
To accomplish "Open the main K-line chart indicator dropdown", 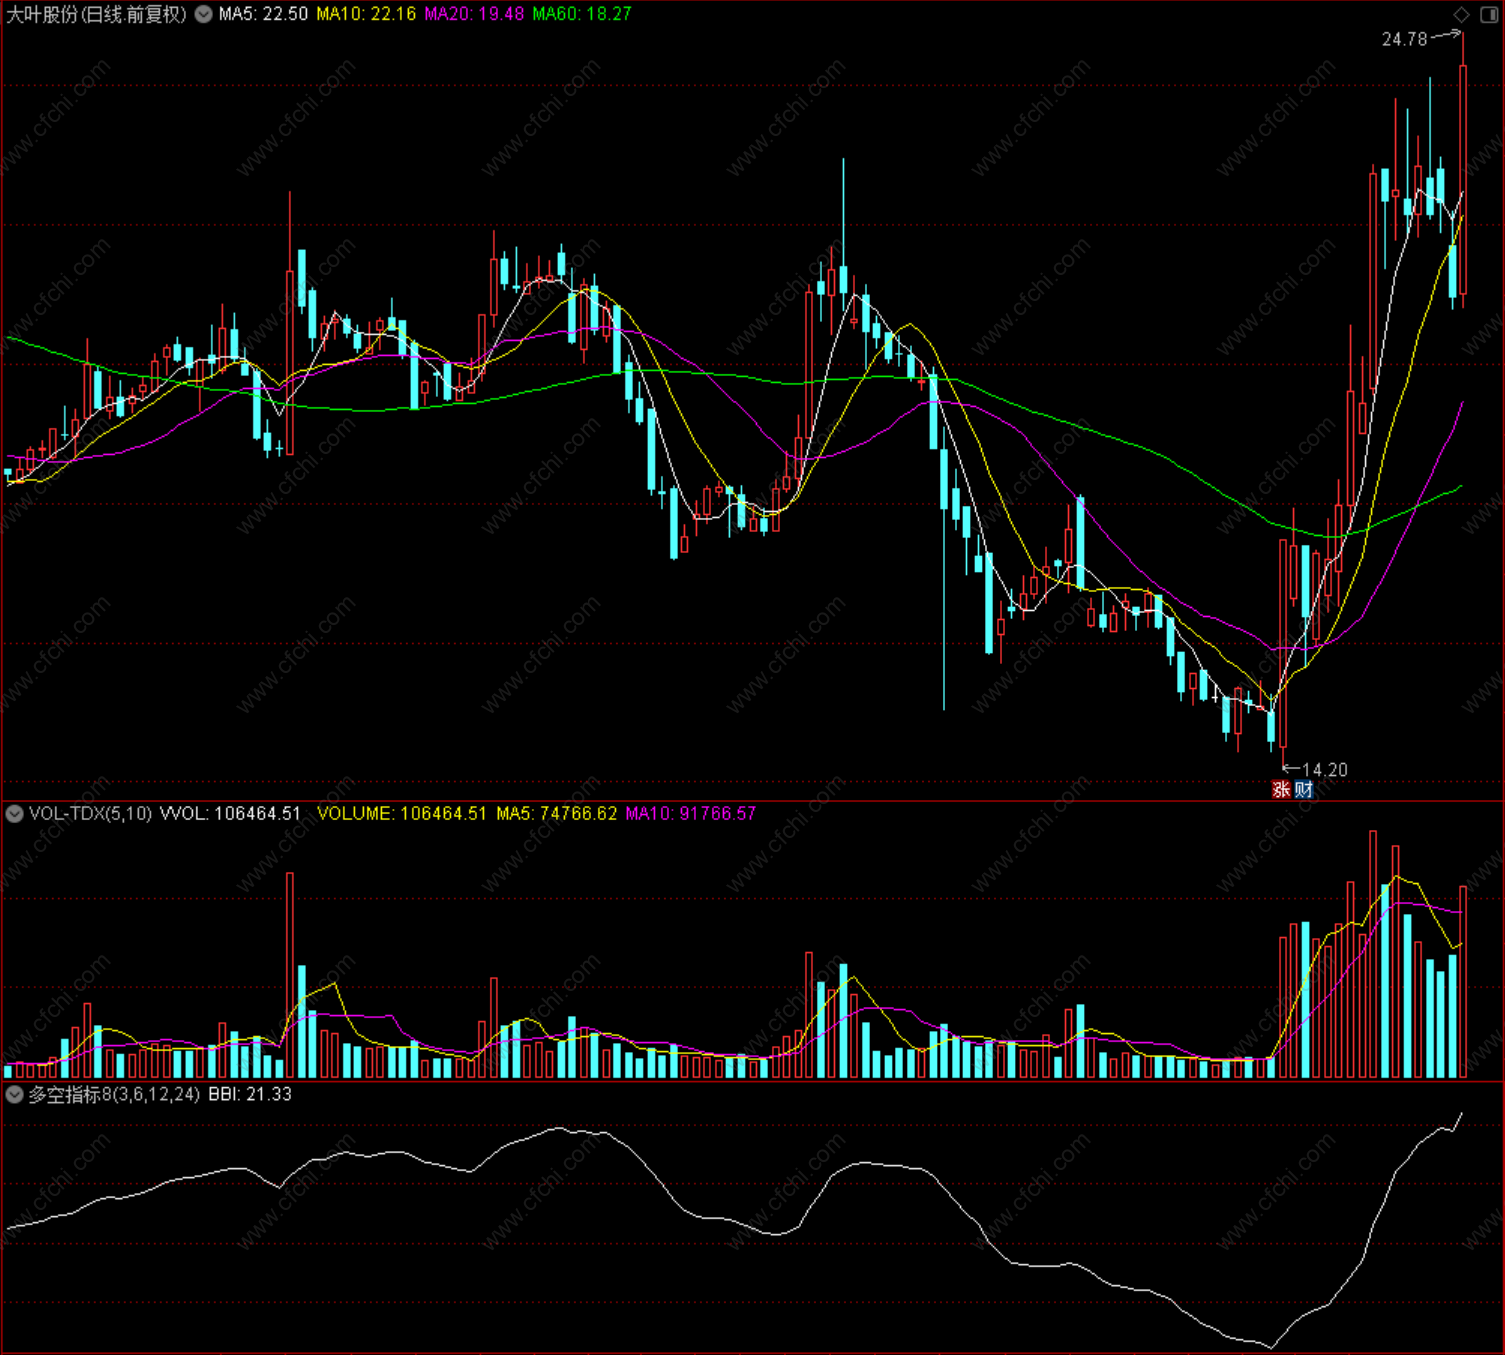I will [x=203, y=14].
